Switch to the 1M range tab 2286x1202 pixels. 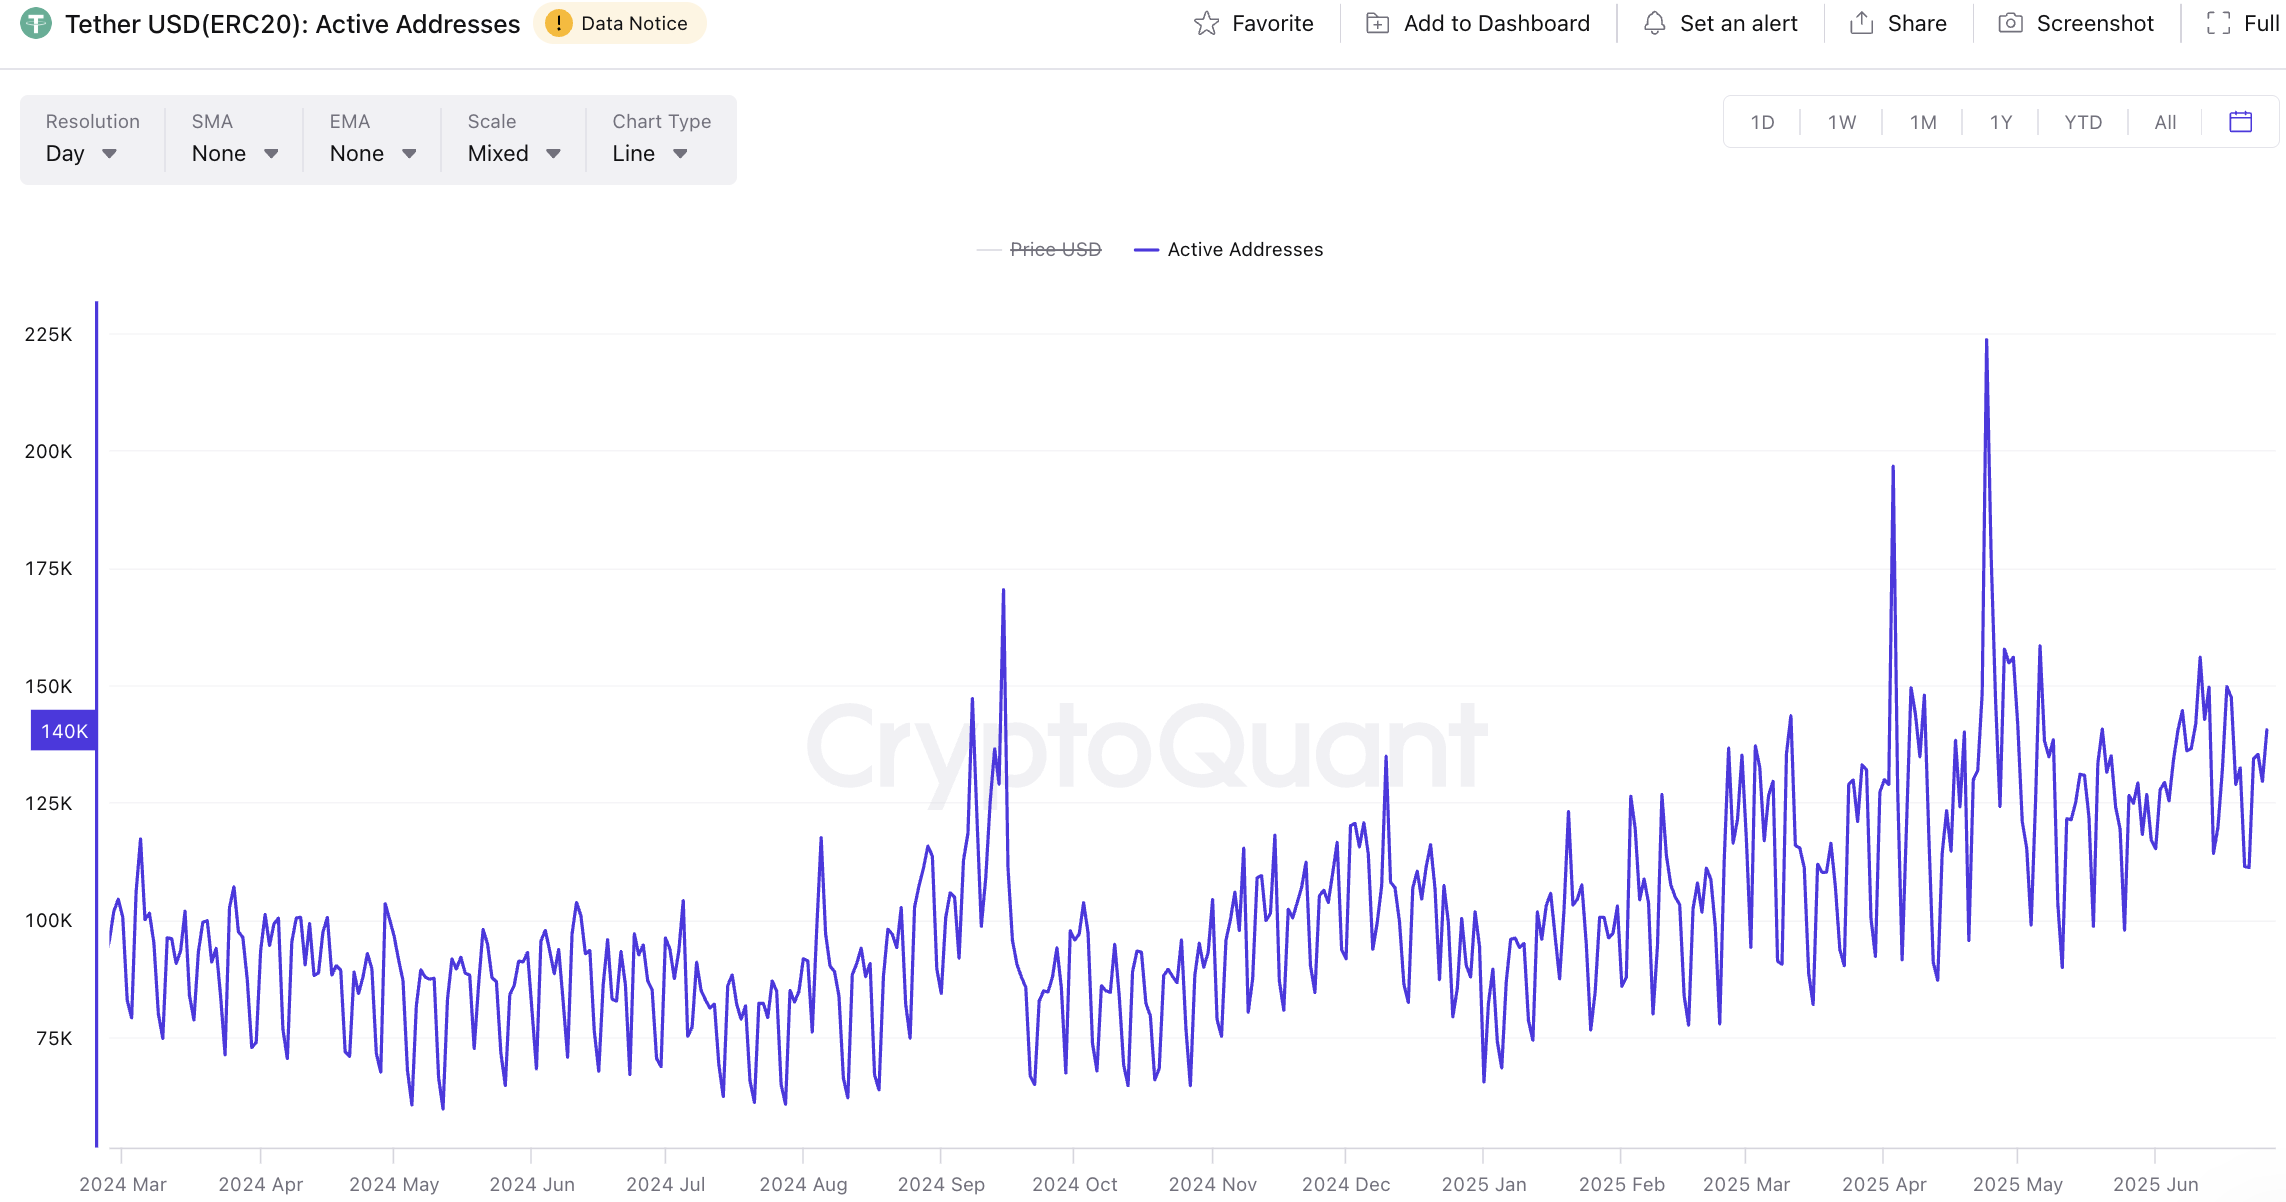click(x=1922, y=122)
